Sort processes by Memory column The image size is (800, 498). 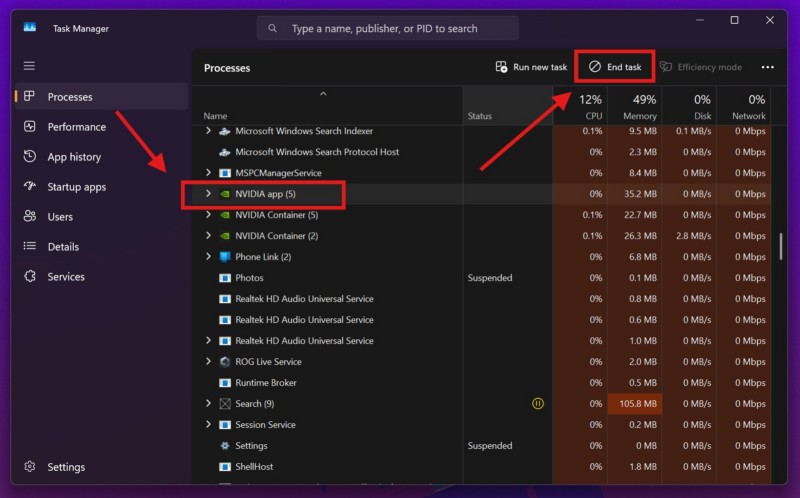click(x=639, y=107)
